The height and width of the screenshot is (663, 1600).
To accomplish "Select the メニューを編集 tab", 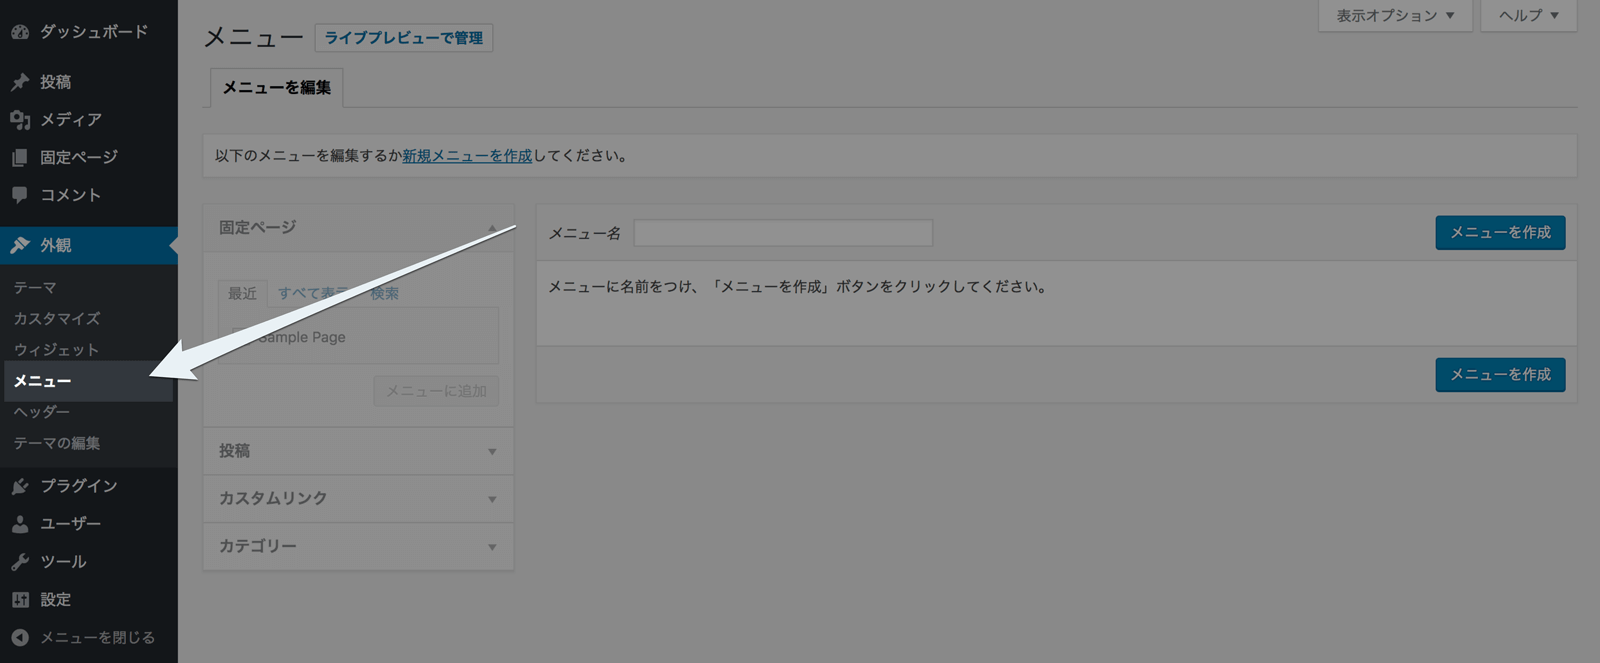I will coord(277,88).
